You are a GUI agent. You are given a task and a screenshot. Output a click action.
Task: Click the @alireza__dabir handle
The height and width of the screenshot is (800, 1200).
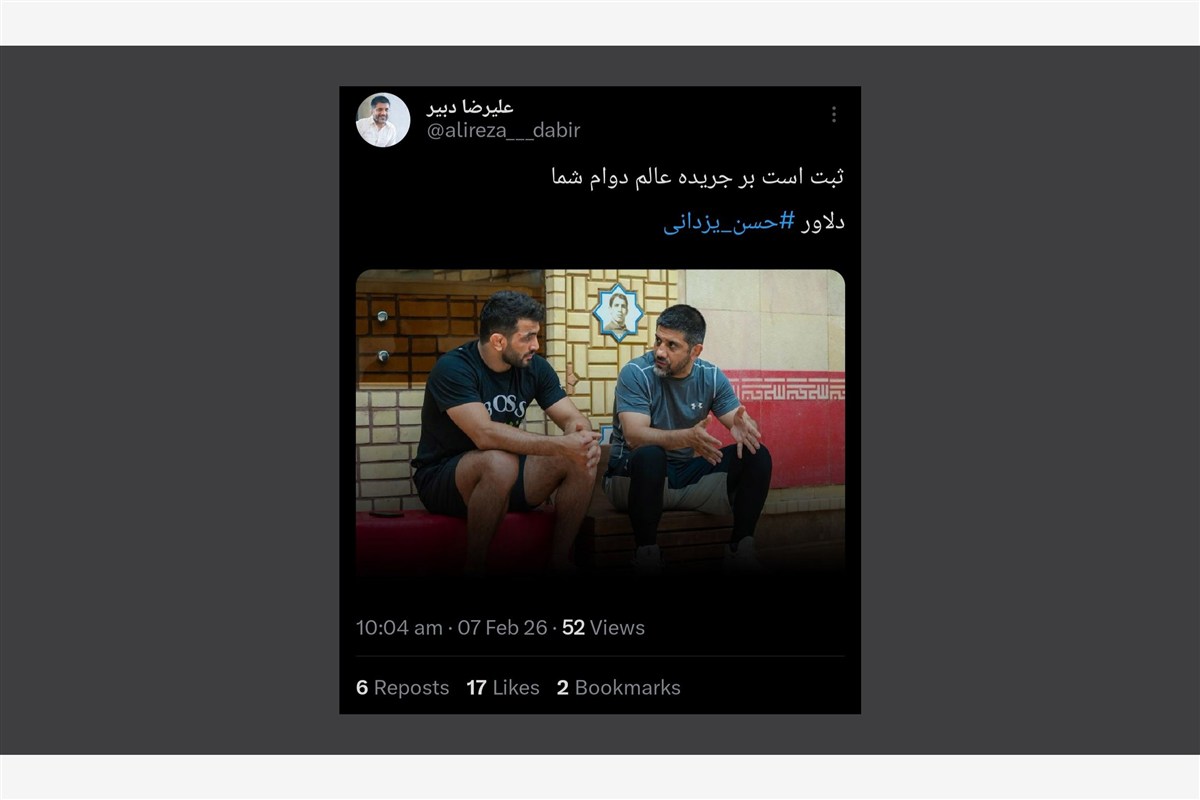[504, 131]
